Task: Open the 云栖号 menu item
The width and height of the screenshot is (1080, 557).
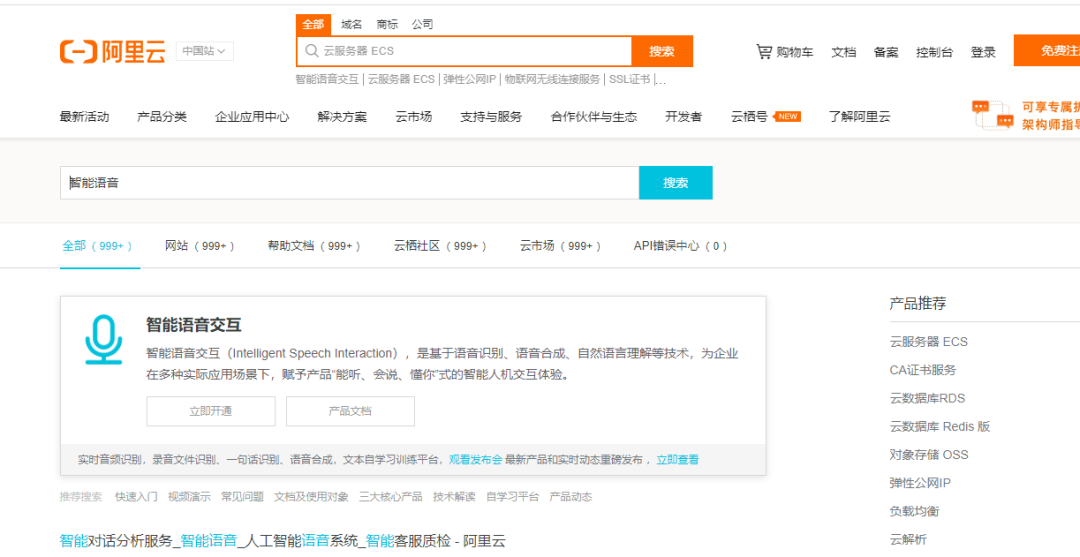Action: point(749,117)
